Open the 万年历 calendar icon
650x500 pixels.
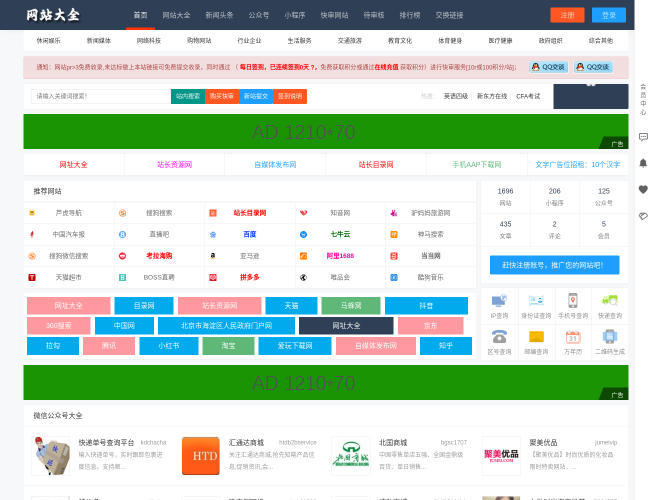point(573,337)
